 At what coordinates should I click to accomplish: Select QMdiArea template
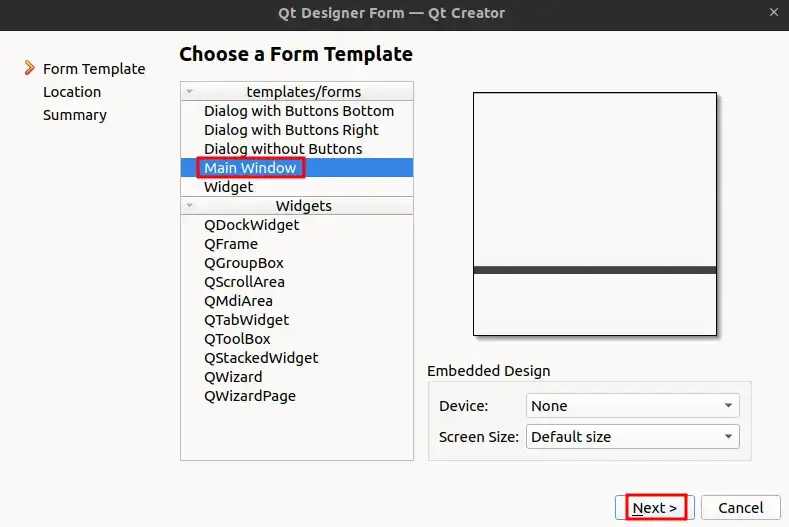[x=297, y=301]
